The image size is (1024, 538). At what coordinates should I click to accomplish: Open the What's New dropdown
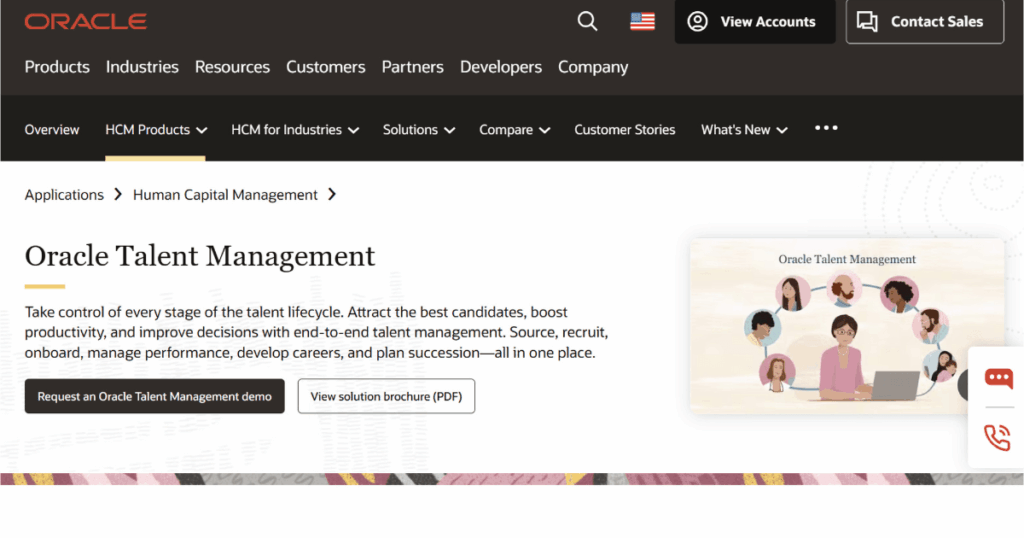(x=744, y=130)
